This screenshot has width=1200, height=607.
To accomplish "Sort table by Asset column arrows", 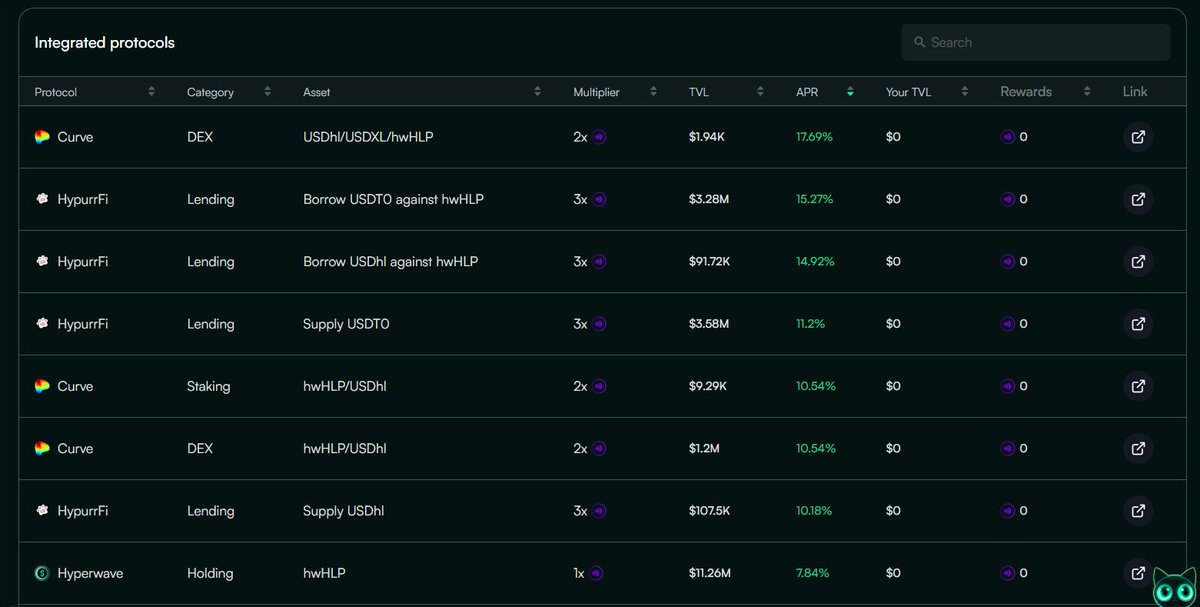I will (x=538, y=92).
